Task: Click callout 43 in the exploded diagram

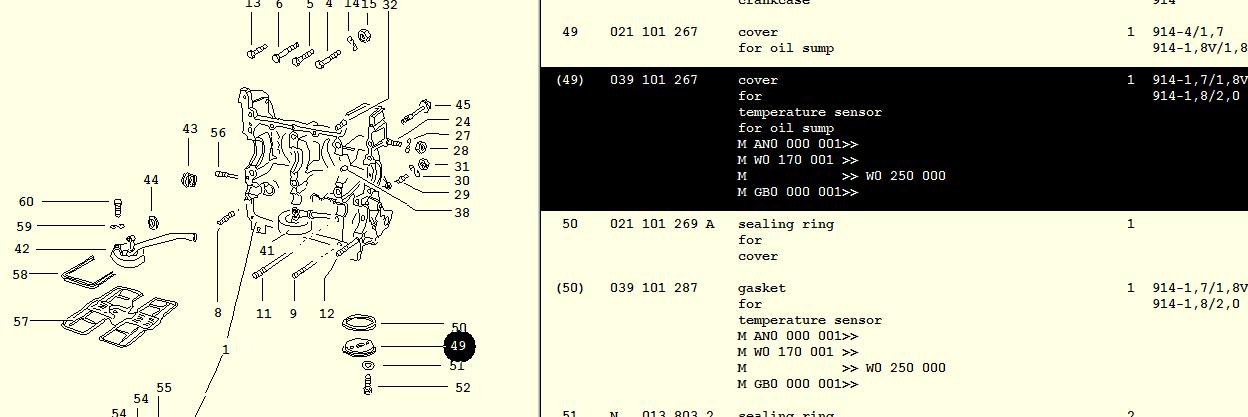Action: point(190,129)
